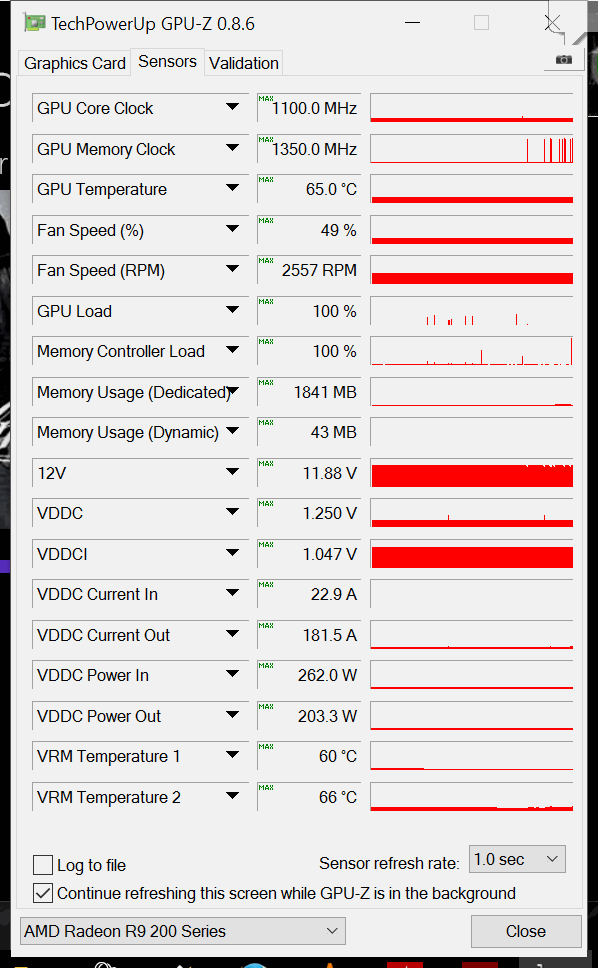Switch to the Validation tab
The height and width of the screenshot is (968, 598).
[x=244, y=63]
